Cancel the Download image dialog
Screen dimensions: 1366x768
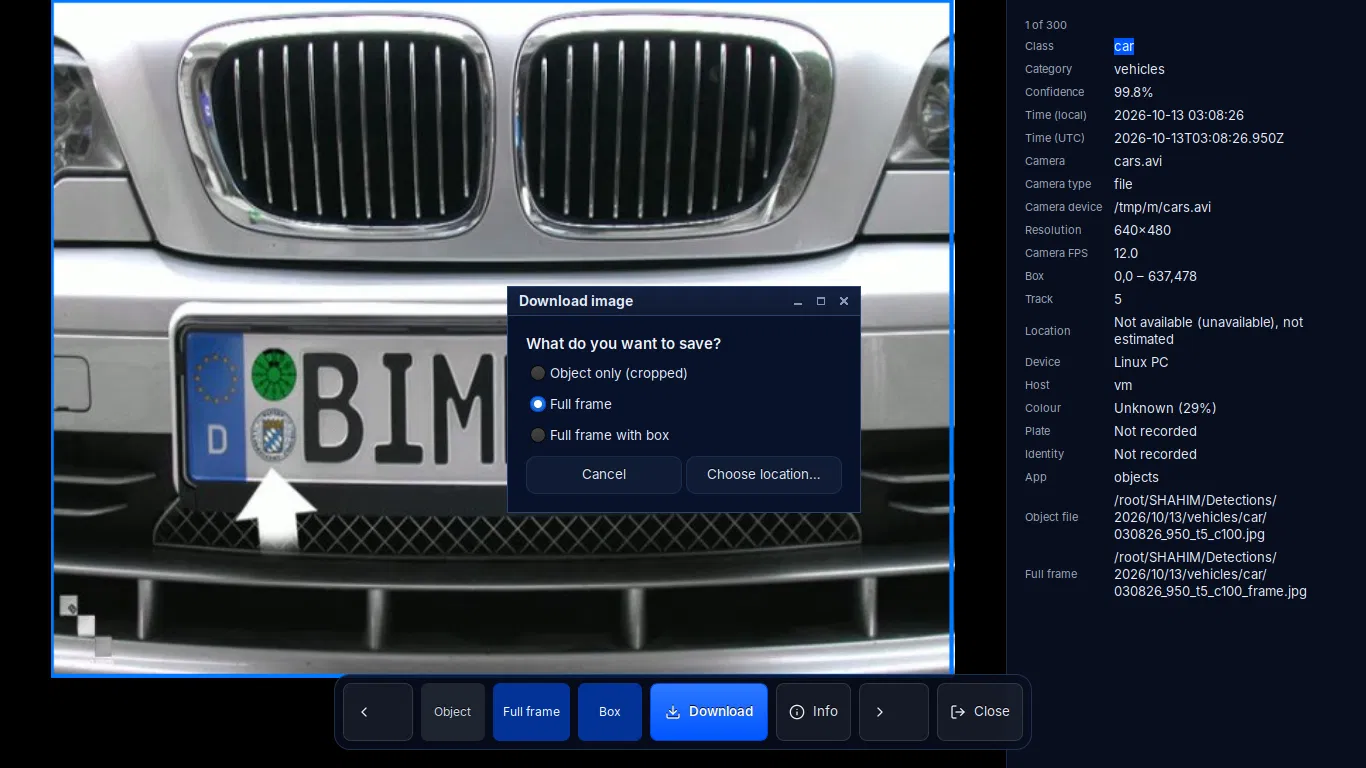(x=604, y=475)
